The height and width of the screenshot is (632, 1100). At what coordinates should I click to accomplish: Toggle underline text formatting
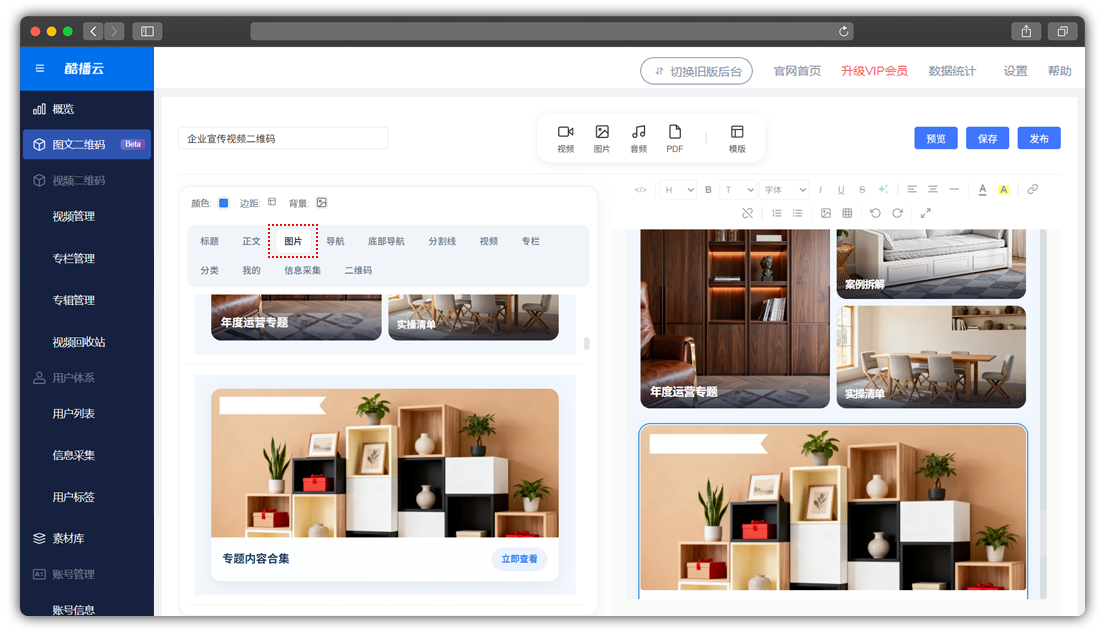[x=841, y=189]
